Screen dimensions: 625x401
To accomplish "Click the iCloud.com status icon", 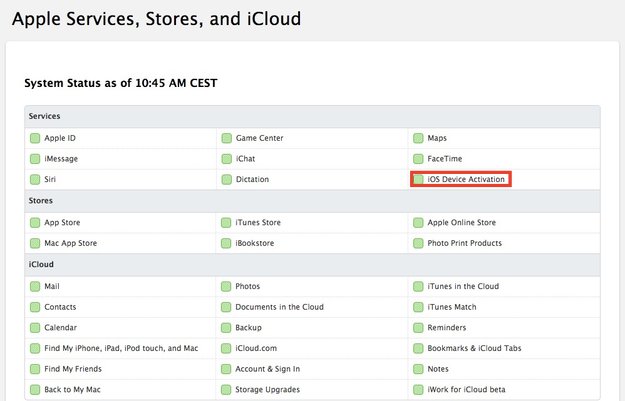I will 226,348.
